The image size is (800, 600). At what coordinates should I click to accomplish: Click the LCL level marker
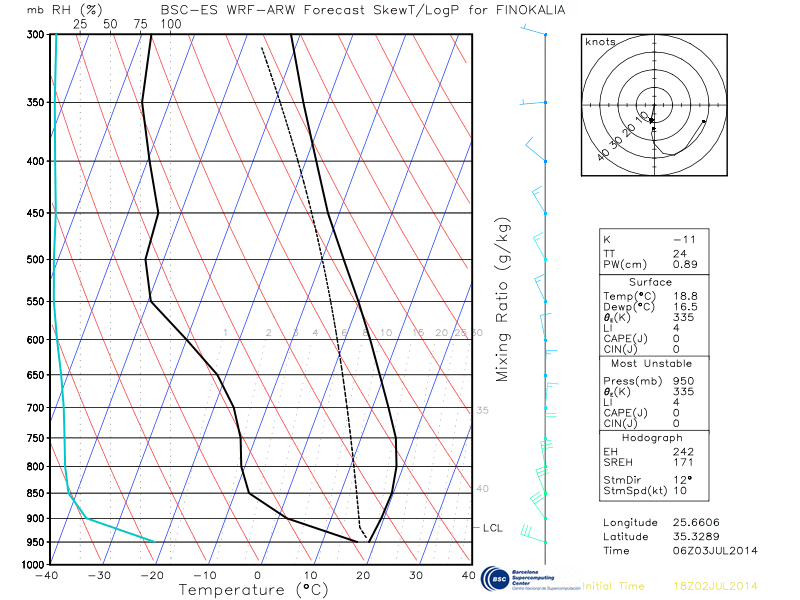coord(491,527)
